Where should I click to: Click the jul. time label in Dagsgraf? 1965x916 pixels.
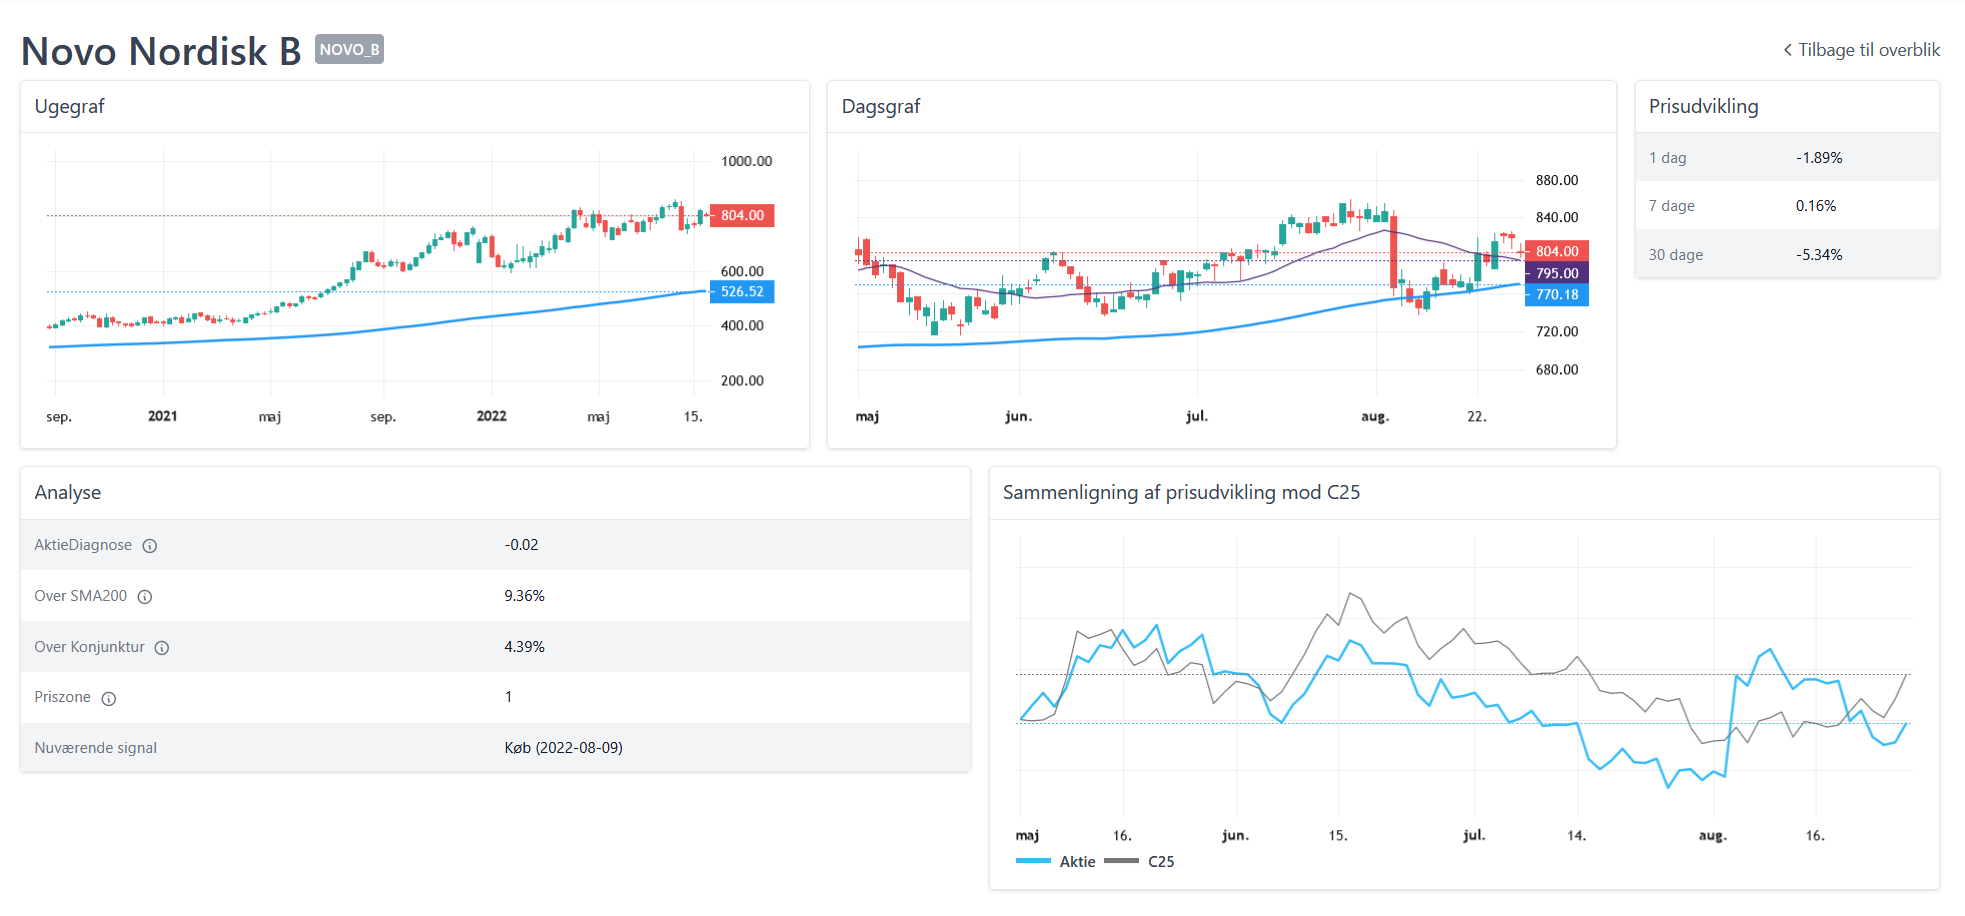coord(1196,417)
